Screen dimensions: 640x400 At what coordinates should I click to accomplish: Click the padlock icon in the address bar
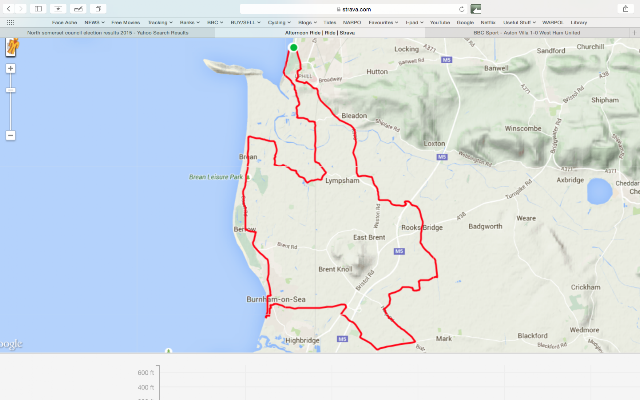point(338,9)
